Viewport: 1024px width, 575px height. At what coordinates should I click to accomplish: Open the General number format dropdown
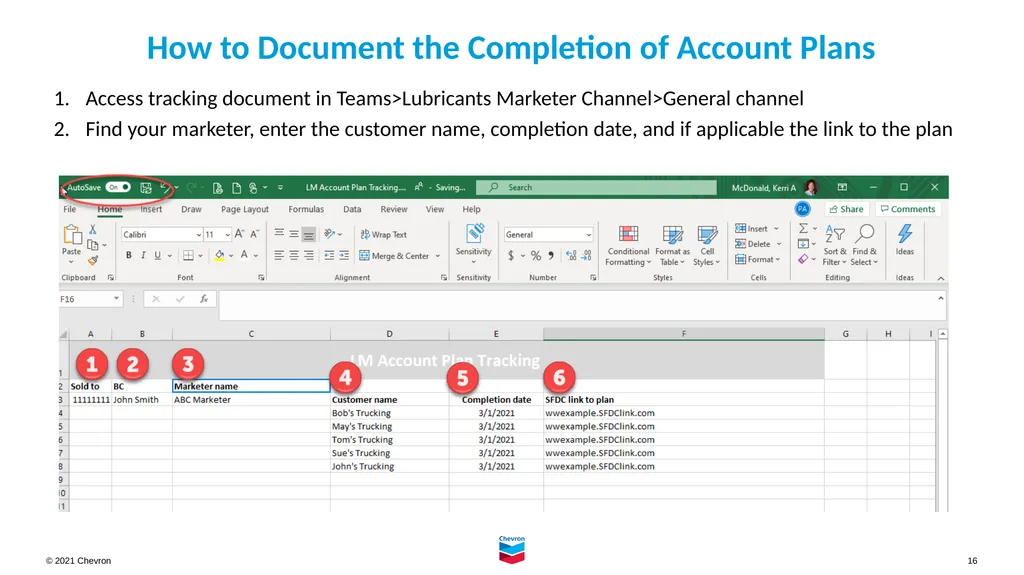click(588, 235)
